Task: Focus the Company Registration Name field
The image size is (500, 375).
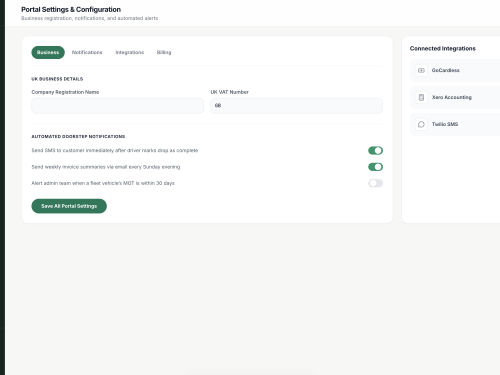Action: [x=117, y=106]
